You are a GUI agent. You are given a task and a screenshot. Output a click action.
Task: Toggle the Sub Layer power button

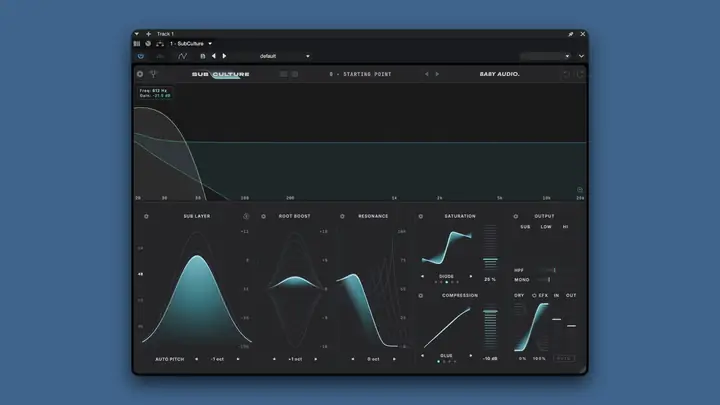point(146,216)
